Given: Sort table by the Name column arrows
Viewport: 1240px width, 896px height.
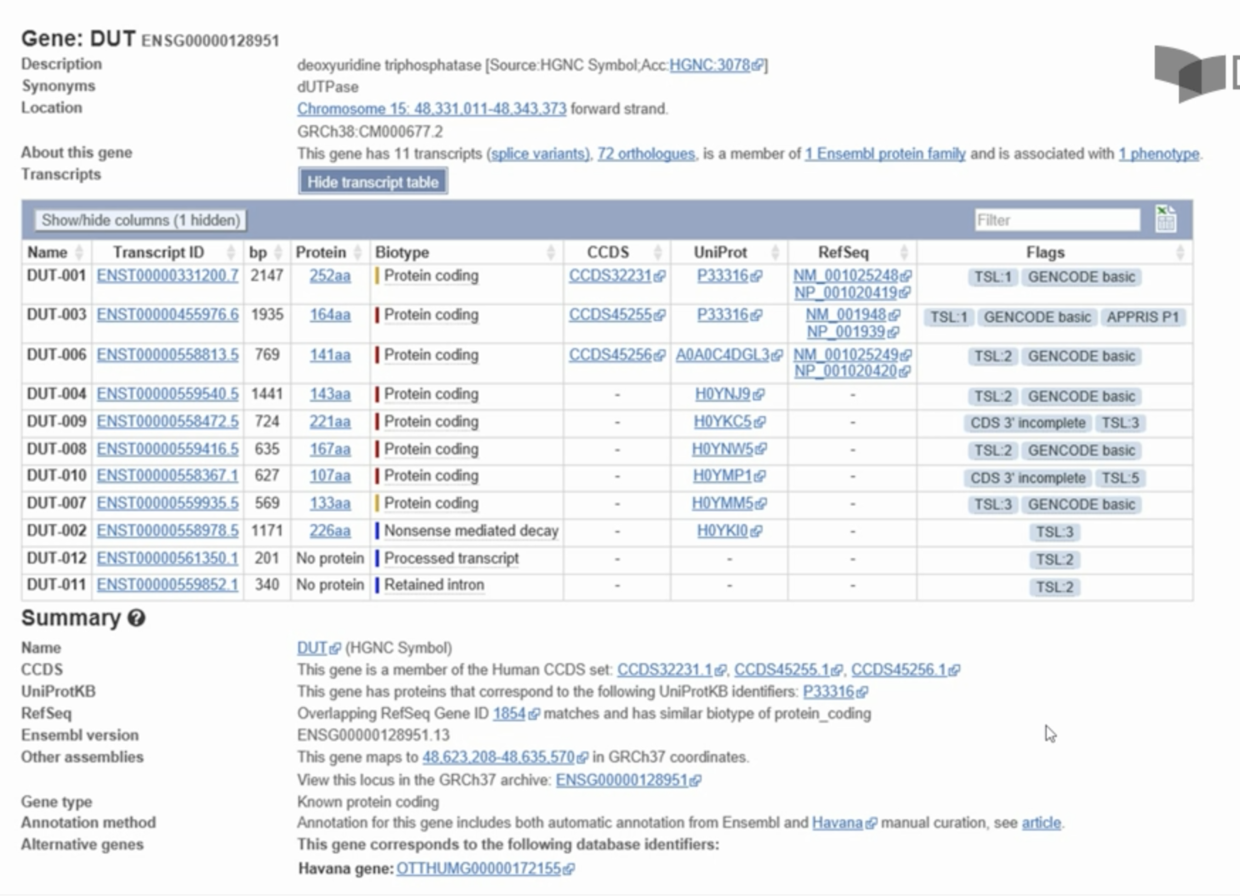Looking at the screenshot, I should tap(80, 252).
